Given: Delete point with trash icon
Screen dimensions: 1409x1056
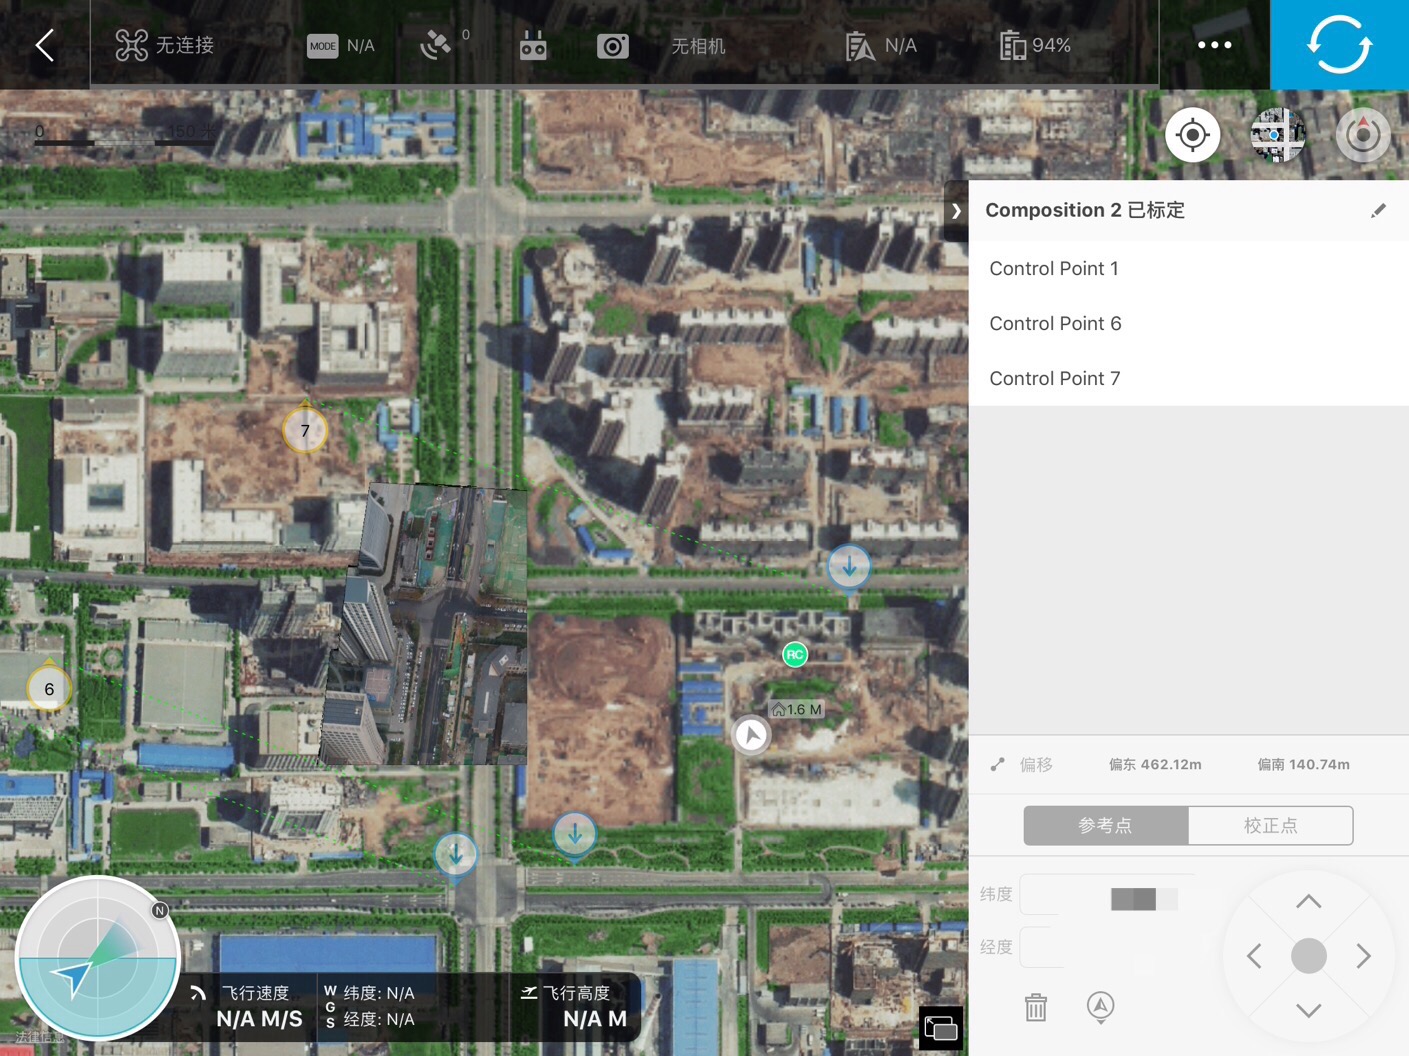Looking at the screenshot, I should point(1036,1007).
